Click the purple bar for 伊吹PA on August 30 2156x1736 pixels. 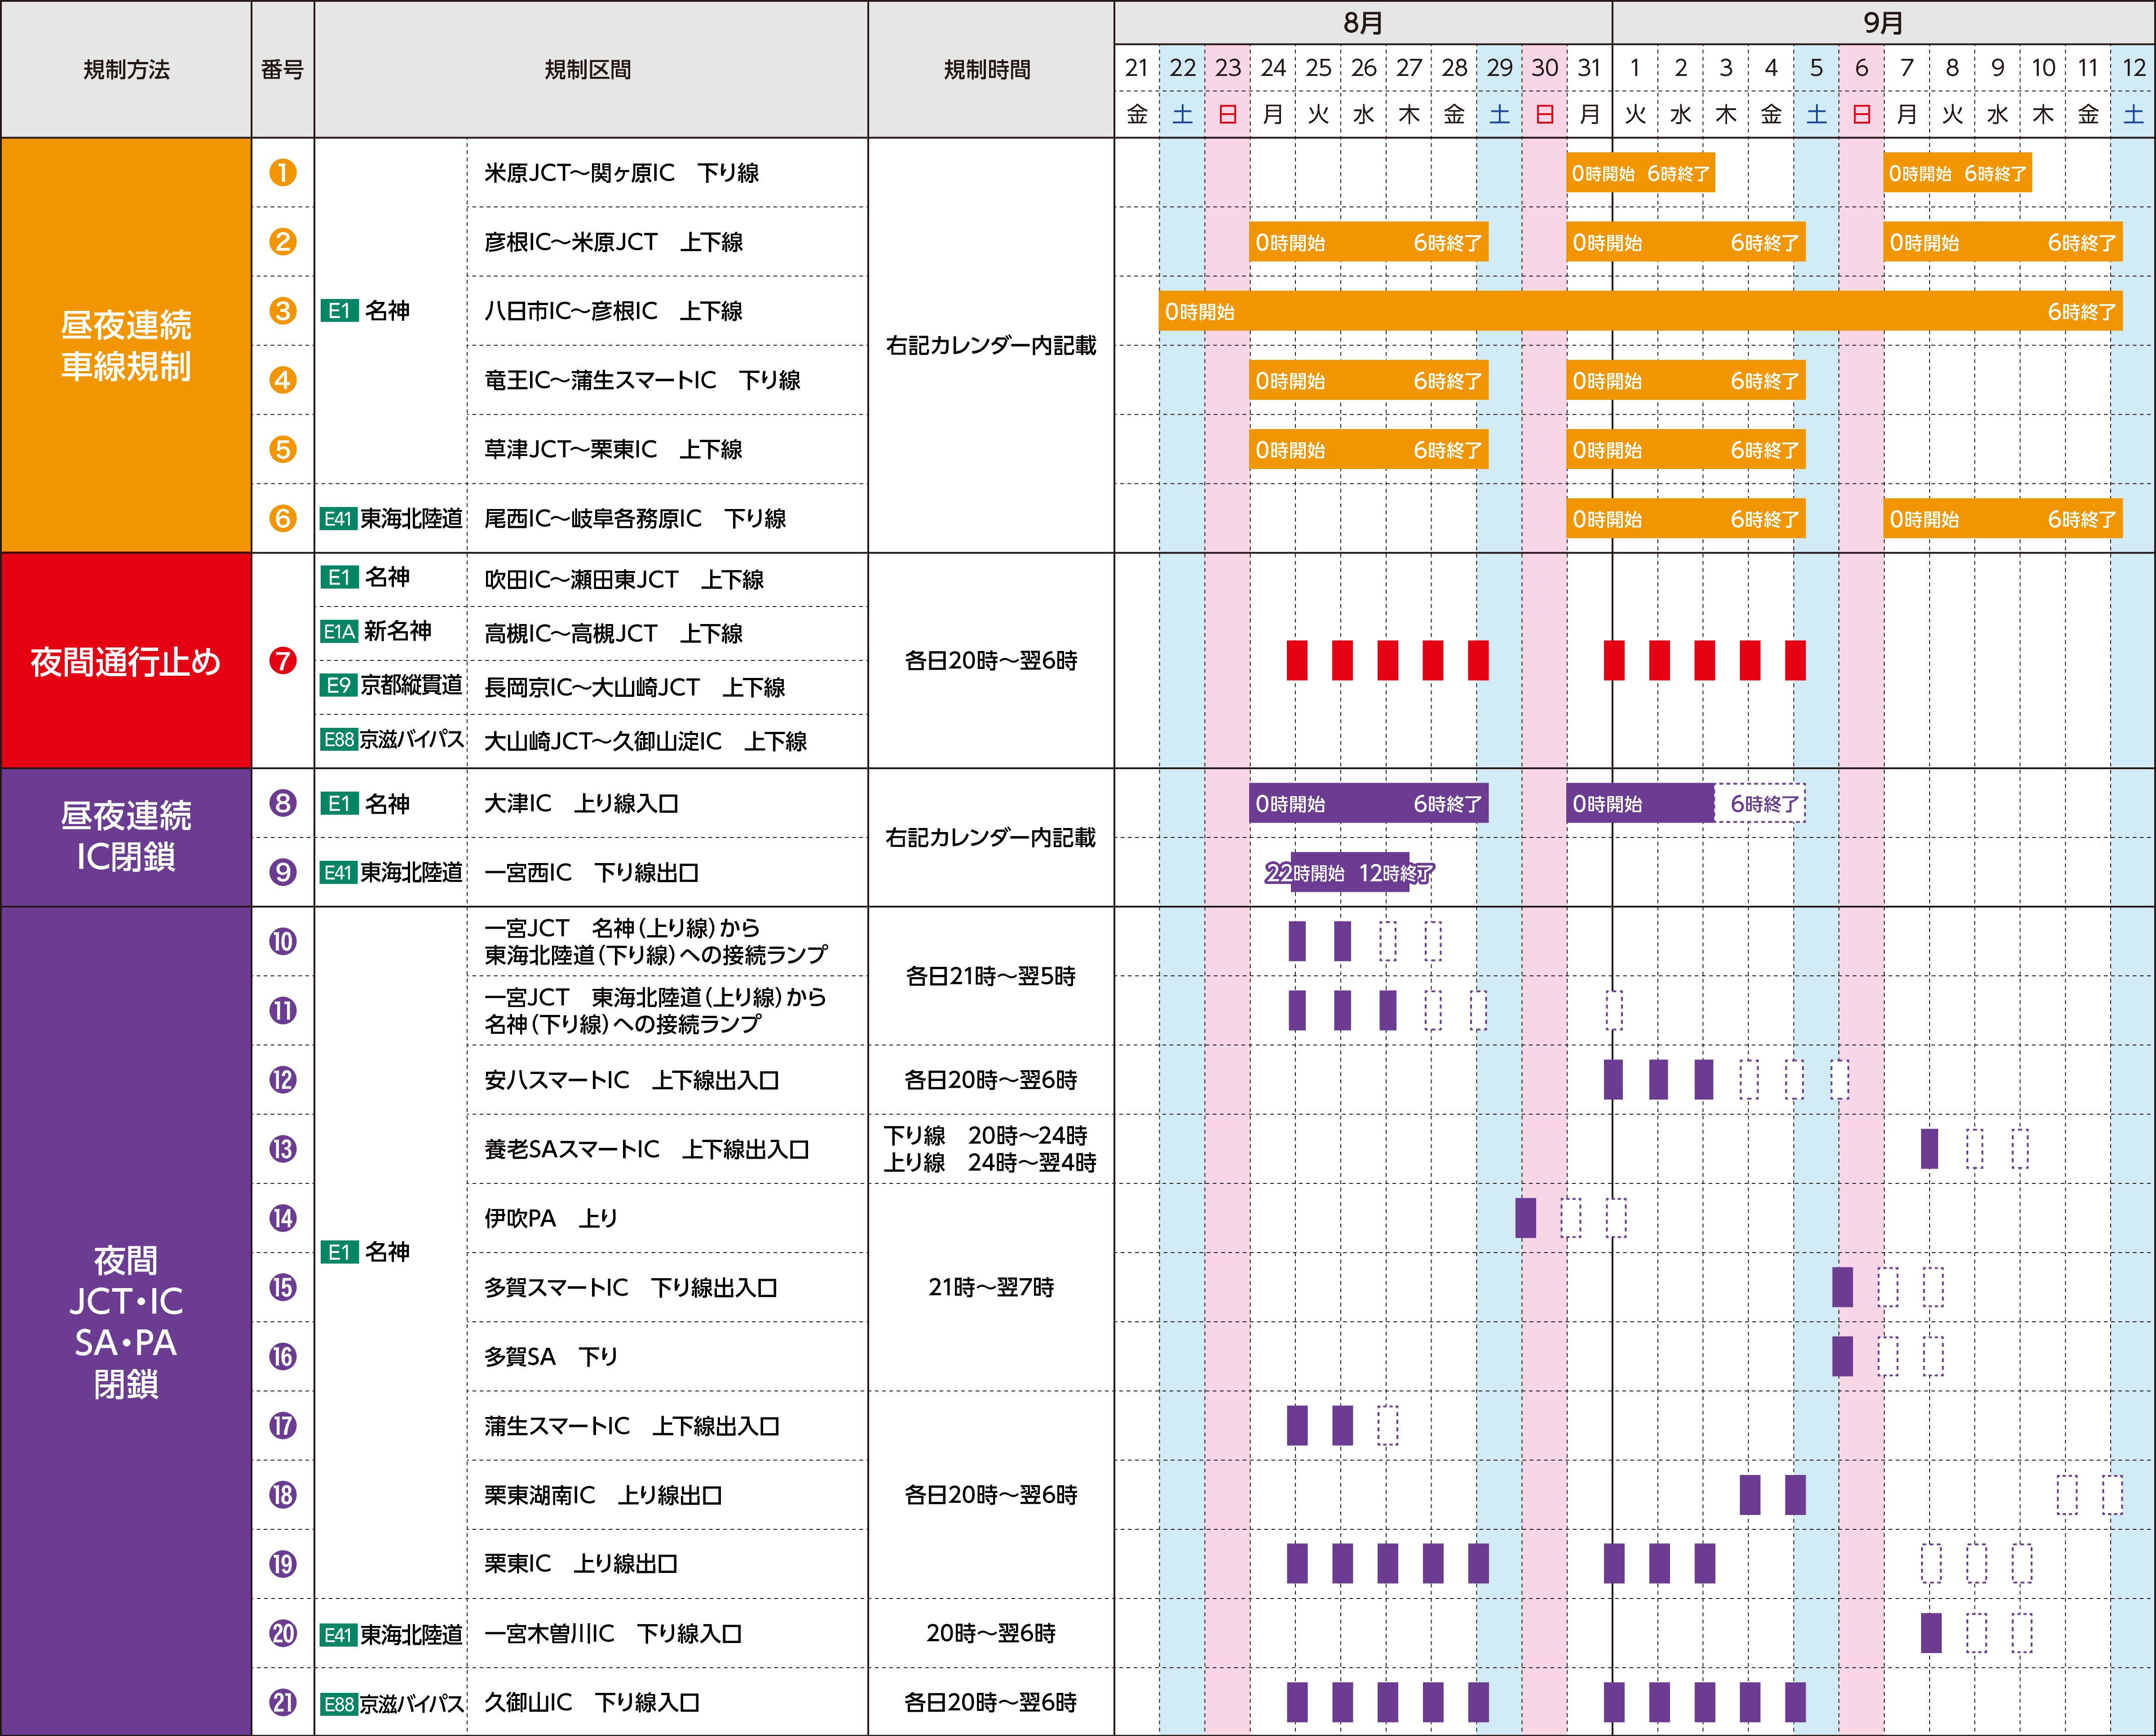1525,1218
